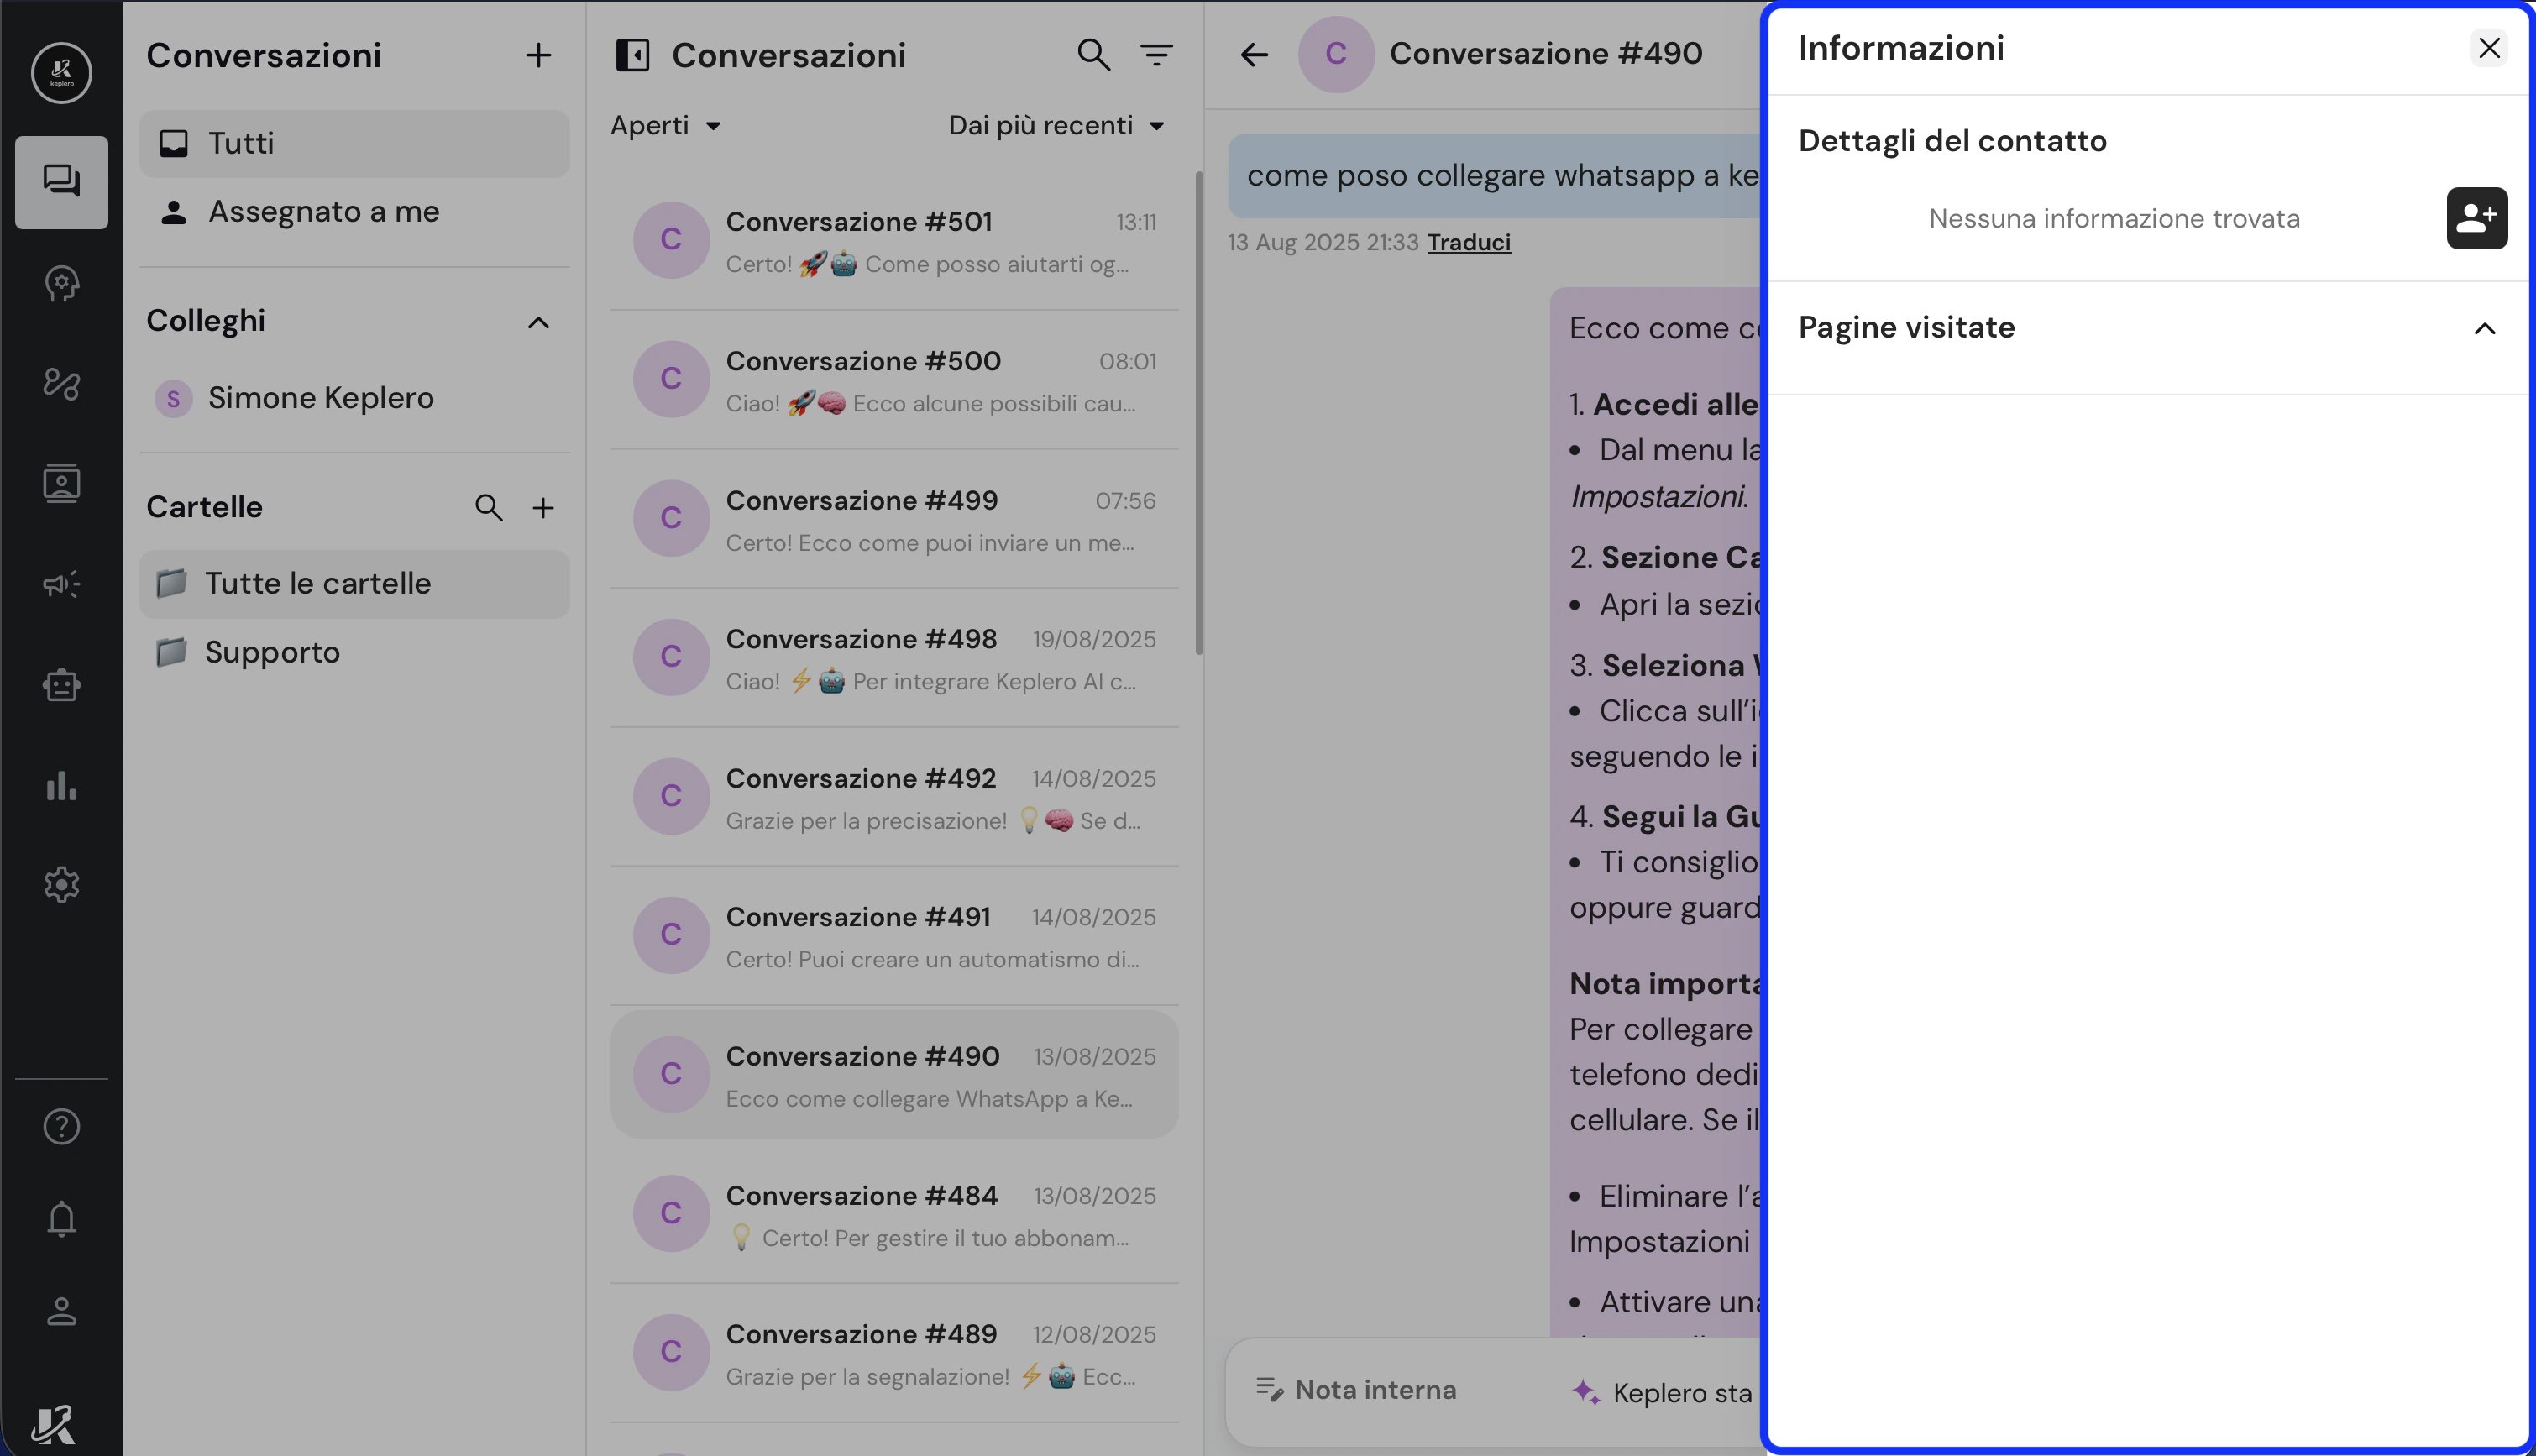Open the AI brain head sidebar icon
The width and height of the screenshot is (2536, 1456).
[61, 283]
